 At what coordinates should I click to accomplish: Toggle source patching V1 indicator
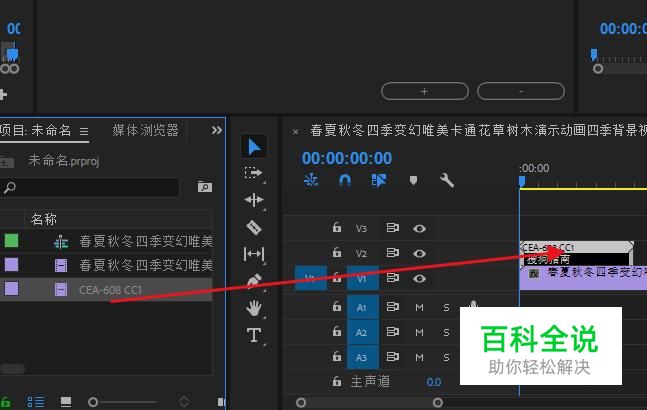(311, 278)
